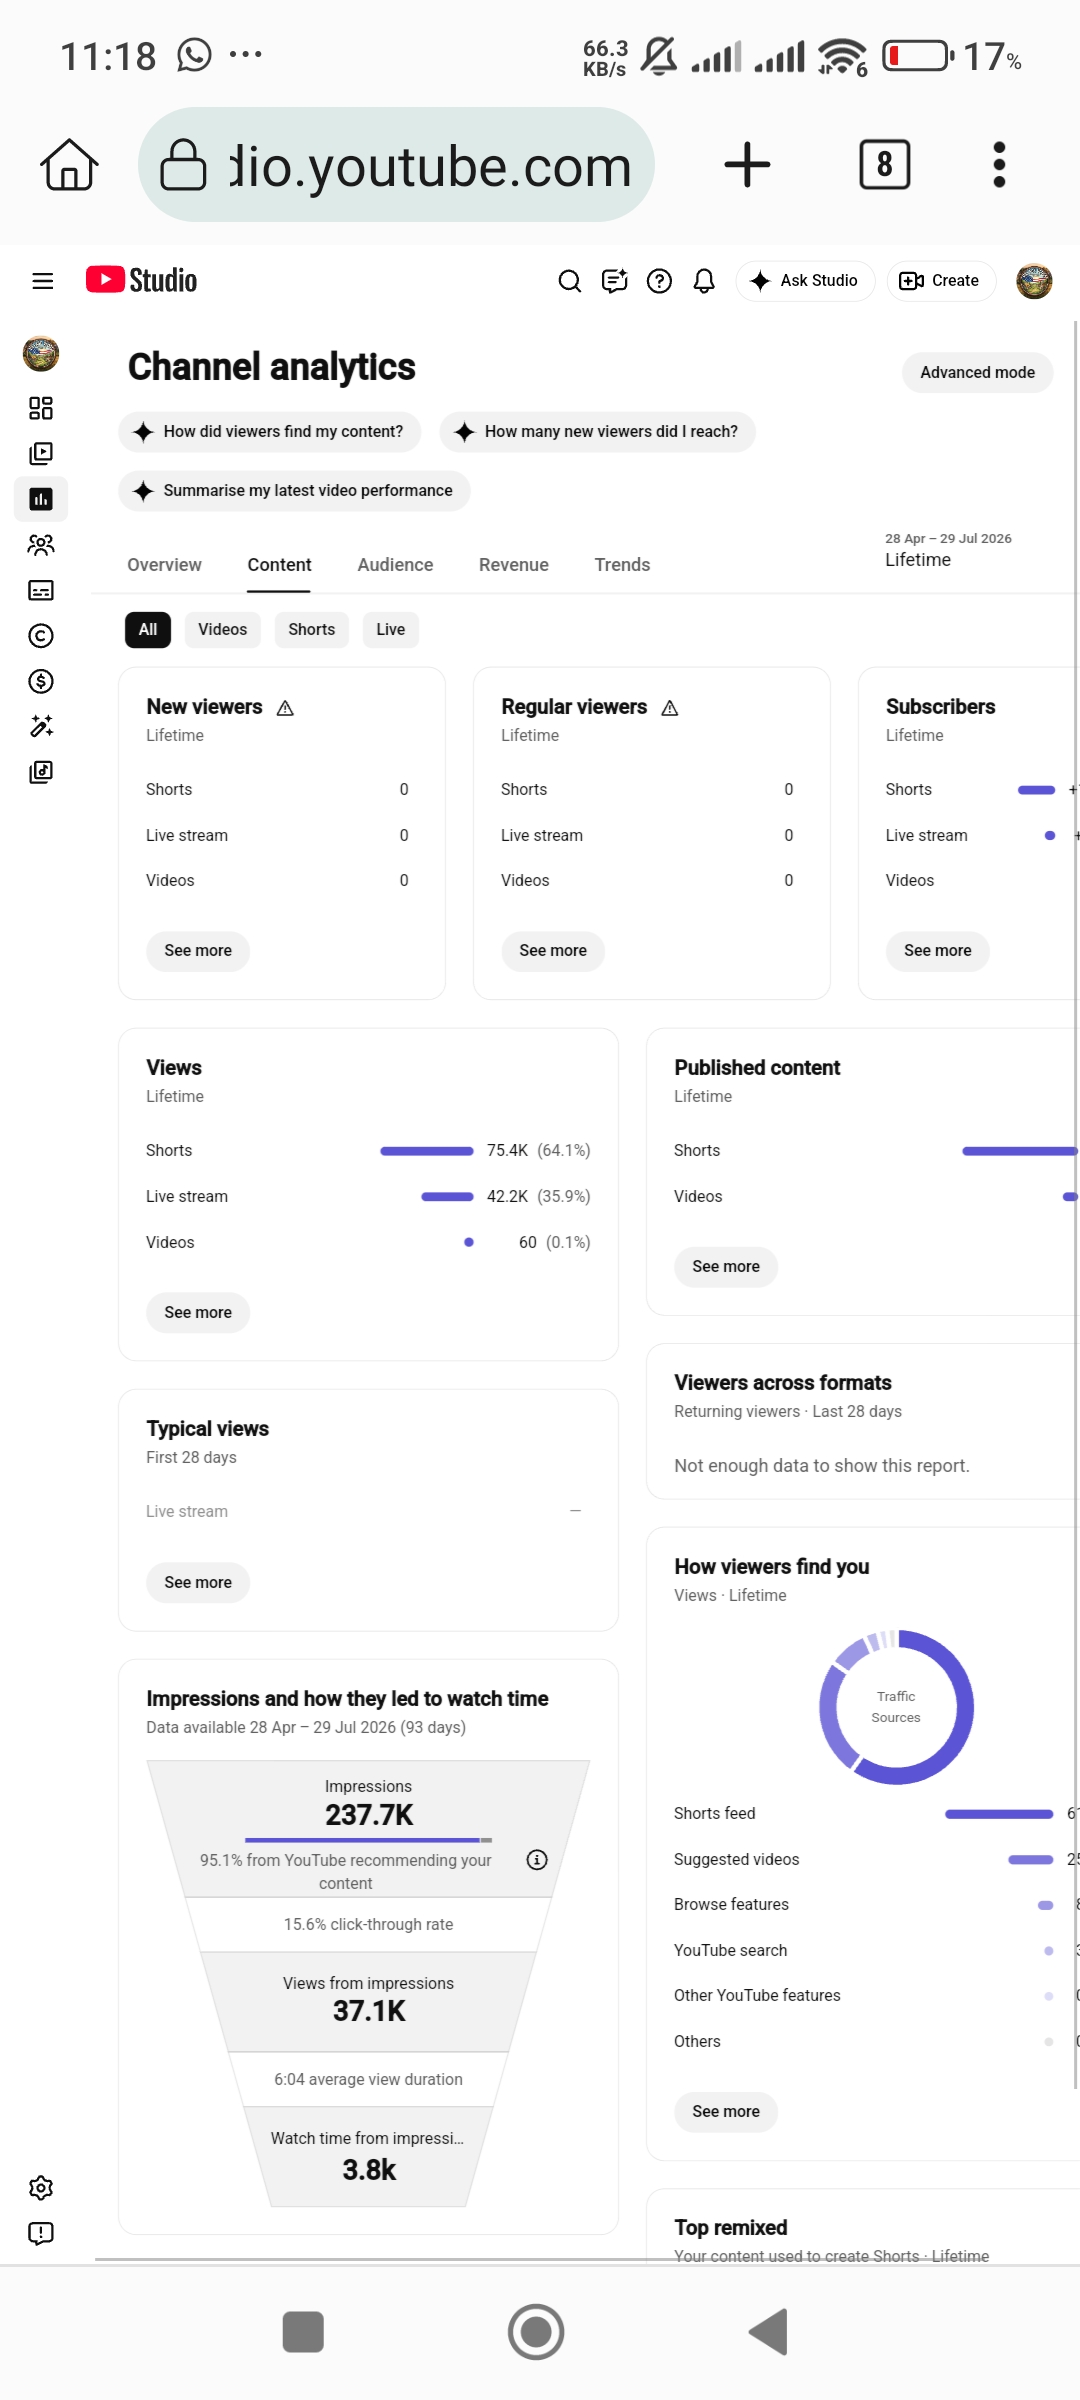The height and width of the screenshot is (2400, 1080).
Task: Select the Live filter chip
Action: tap(390, 630)
